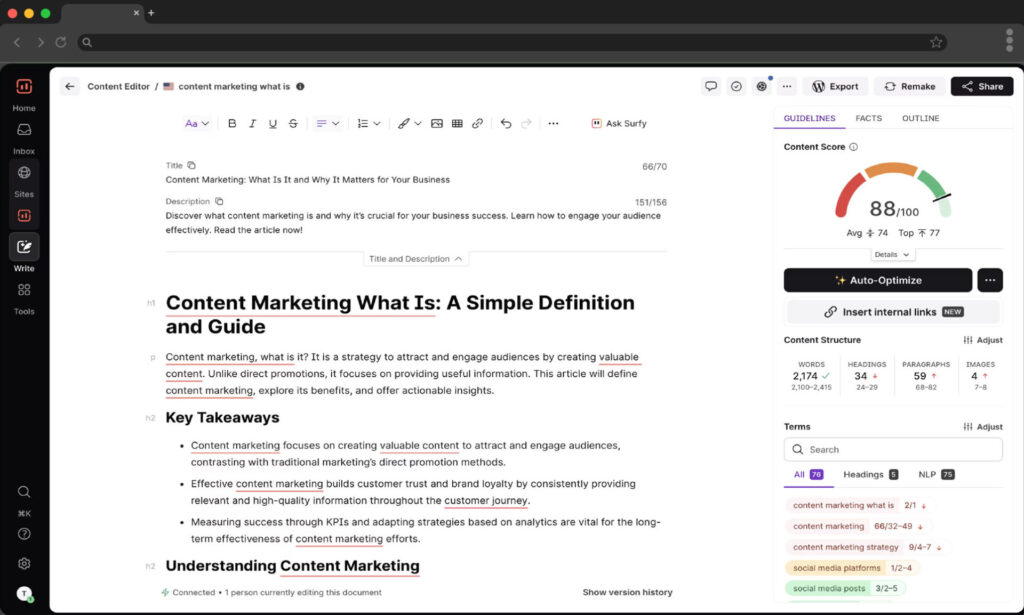Select the All terms filter tab
The width and height of the screenshot is (1024, 615).
tap(808, 475)
